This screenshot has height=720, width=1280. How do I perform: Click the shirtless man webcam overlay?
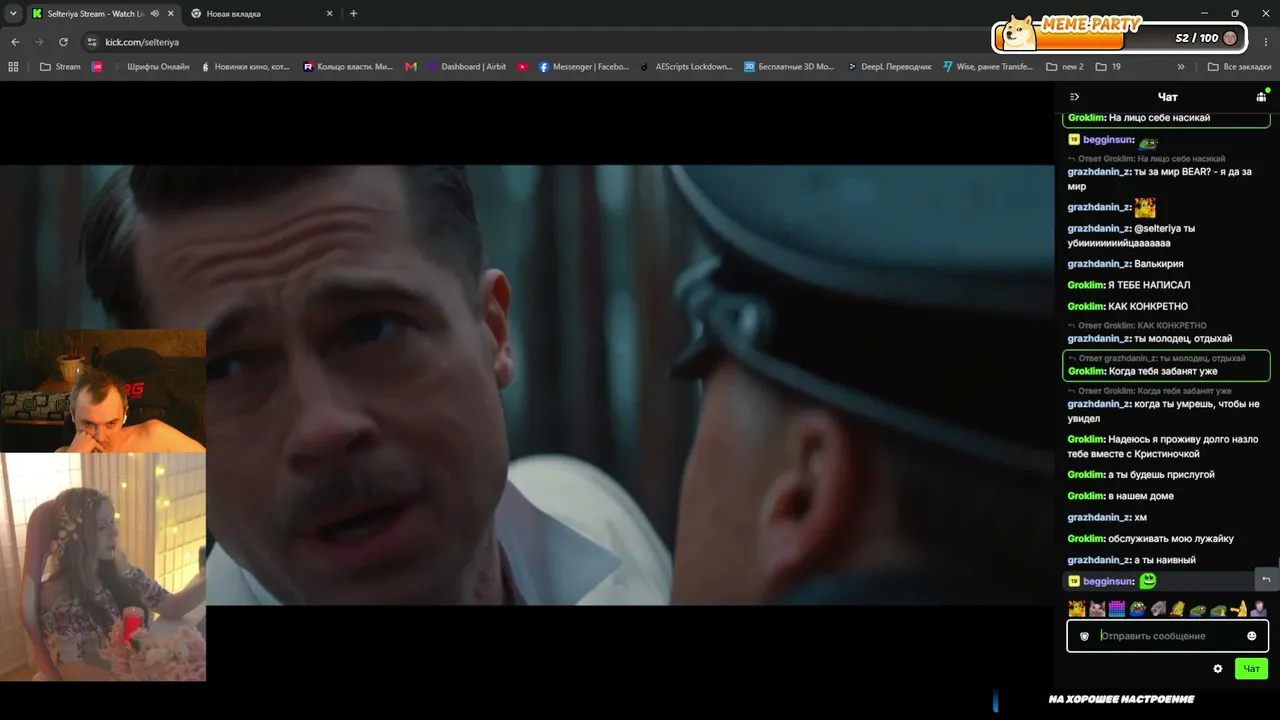coord(103,391)
